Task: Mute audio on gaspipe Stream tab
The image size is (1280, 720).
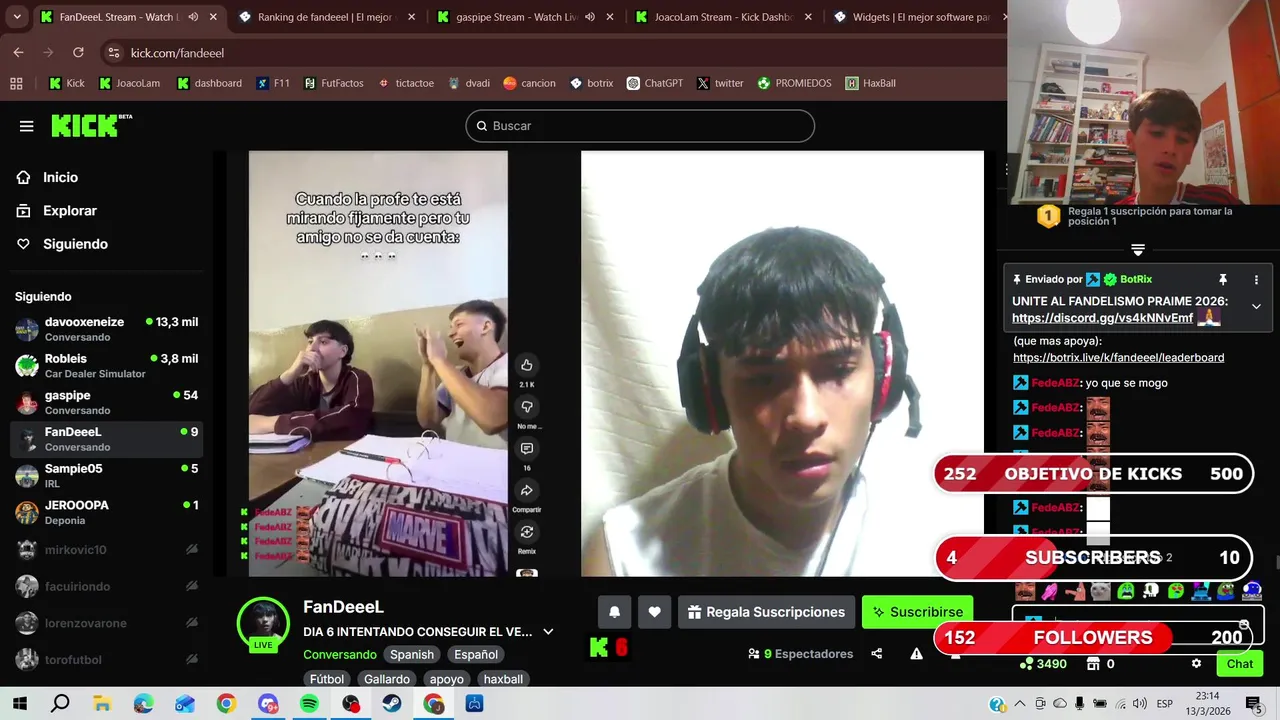Action: click(x=589, y=17)
